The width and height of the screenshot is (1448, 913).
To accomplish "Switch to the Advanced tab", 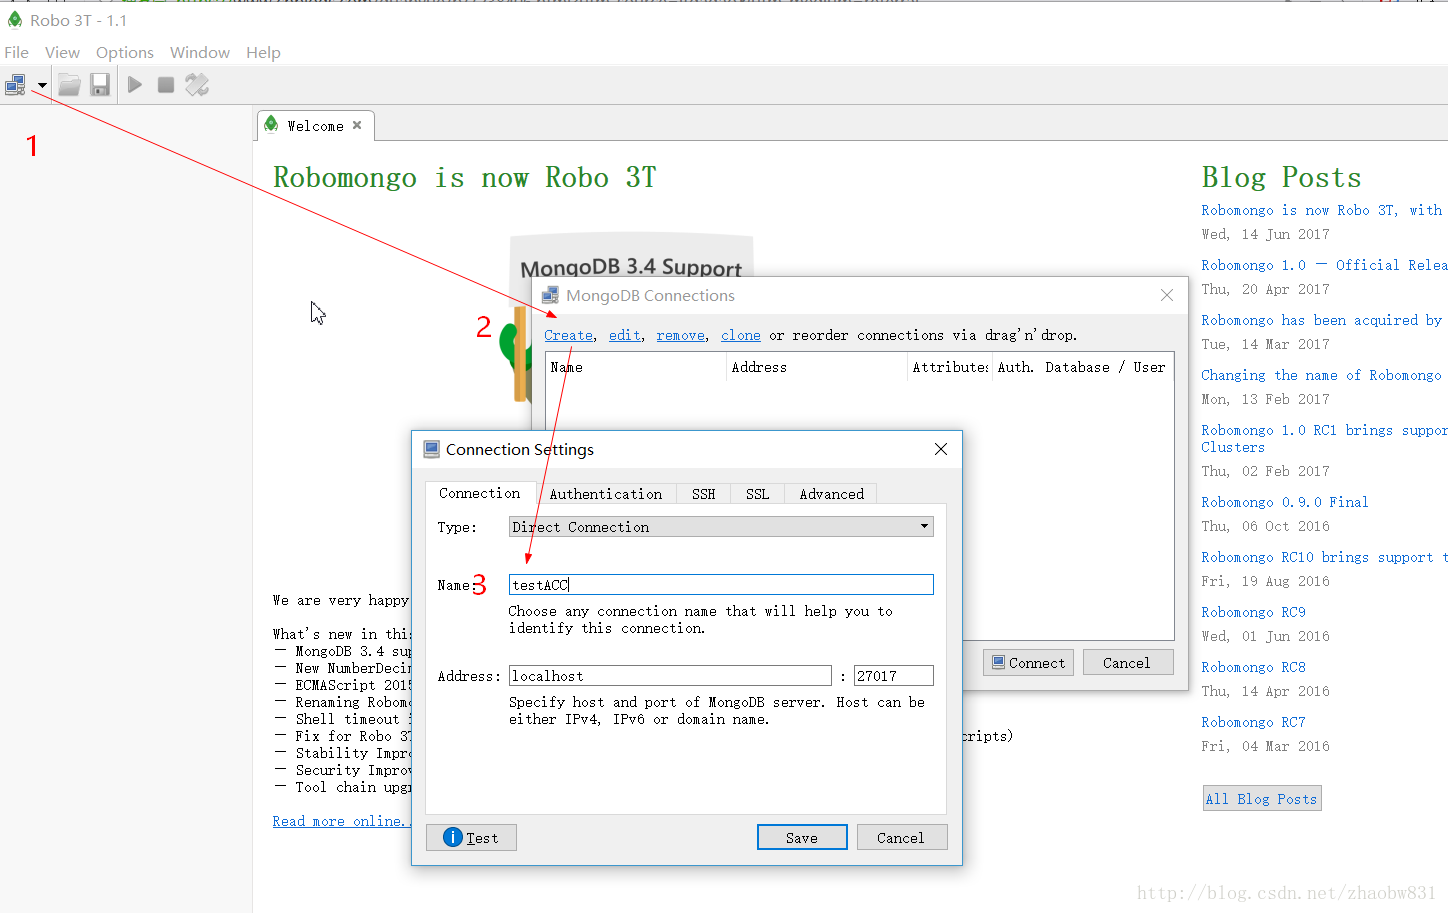I will [832, 494].
